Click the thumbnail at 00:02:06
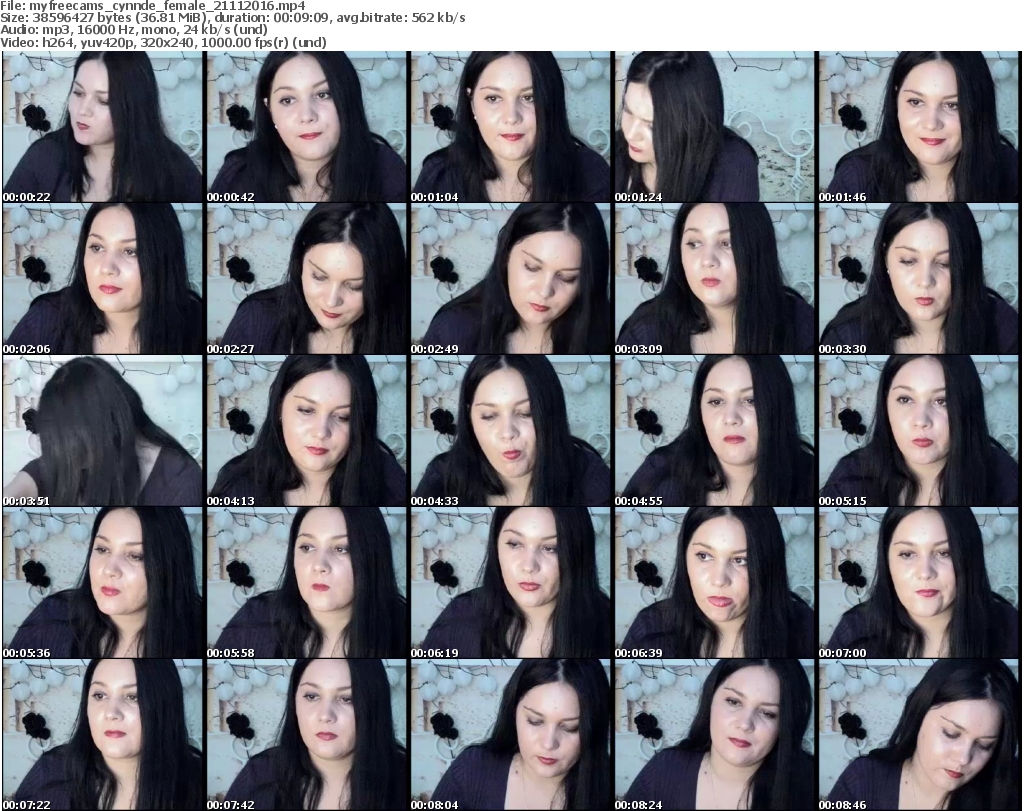1024x811 pixels. tap(103, 279)
